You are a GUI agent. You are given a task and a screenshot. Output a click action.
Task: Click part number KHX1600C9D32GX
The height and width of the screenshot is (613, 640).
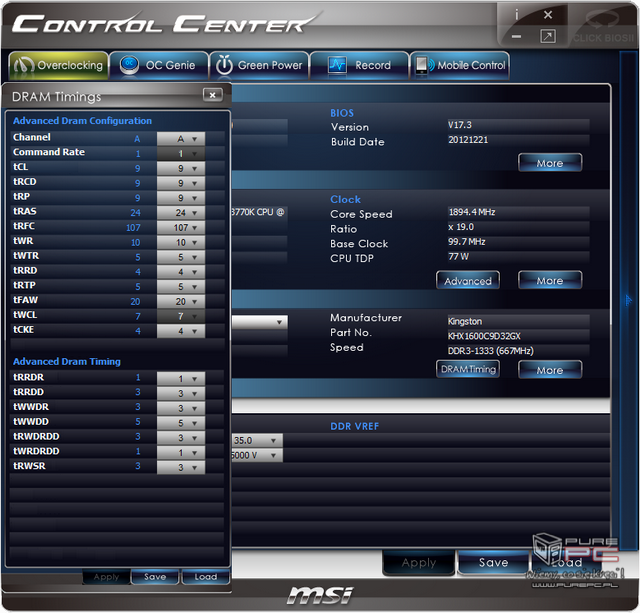[x=484, y=336]
